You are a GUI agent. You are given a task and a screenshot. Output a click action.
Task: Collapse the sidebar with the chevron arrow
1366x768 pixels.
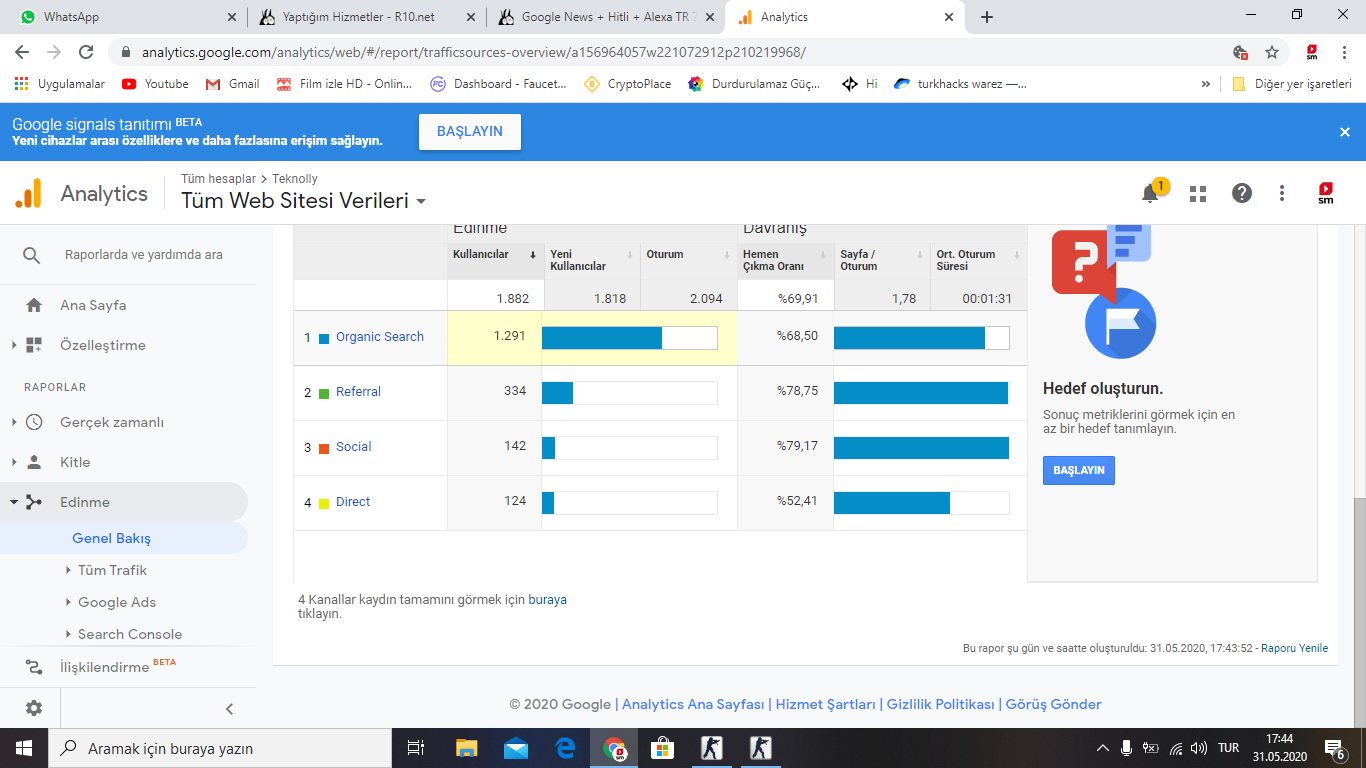(x=229, y=709)
